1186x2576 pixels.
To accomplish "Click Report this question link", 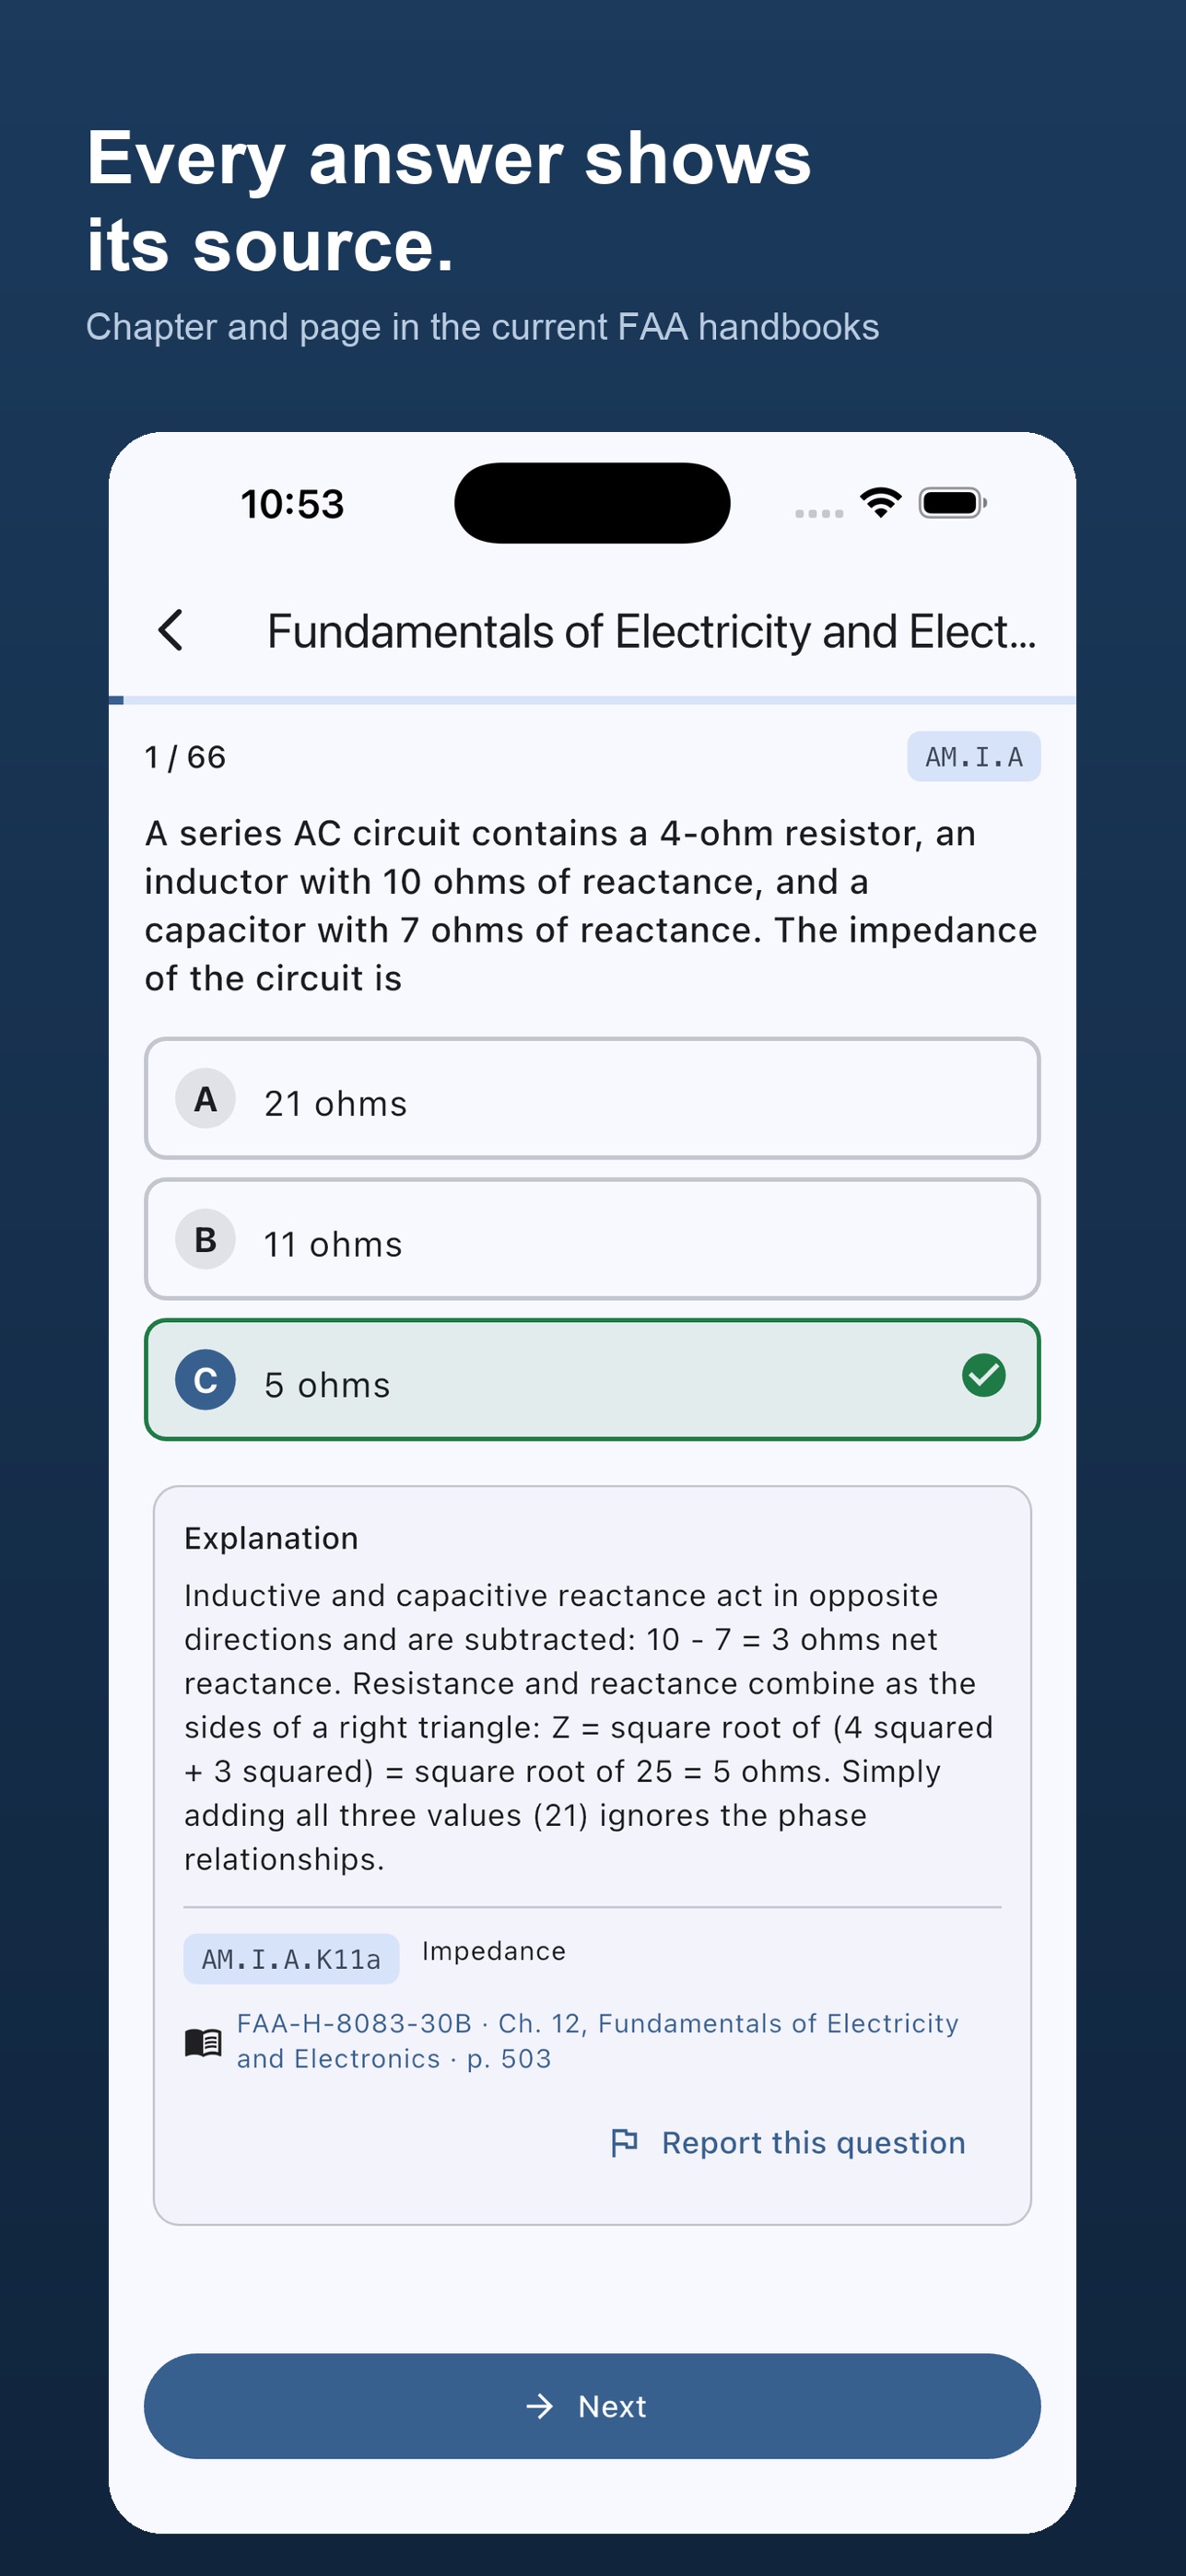I will pos(813,2142).
